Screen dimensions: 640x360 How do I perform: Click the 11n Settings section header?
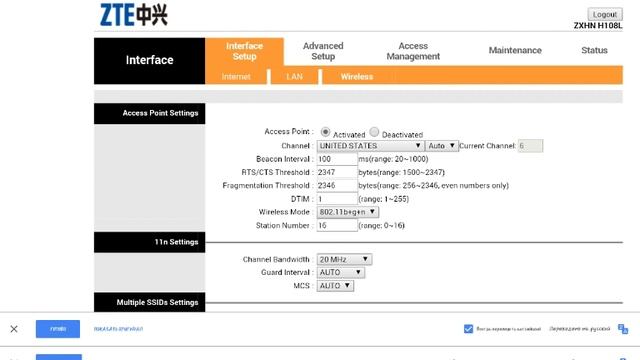click(150, 242)
